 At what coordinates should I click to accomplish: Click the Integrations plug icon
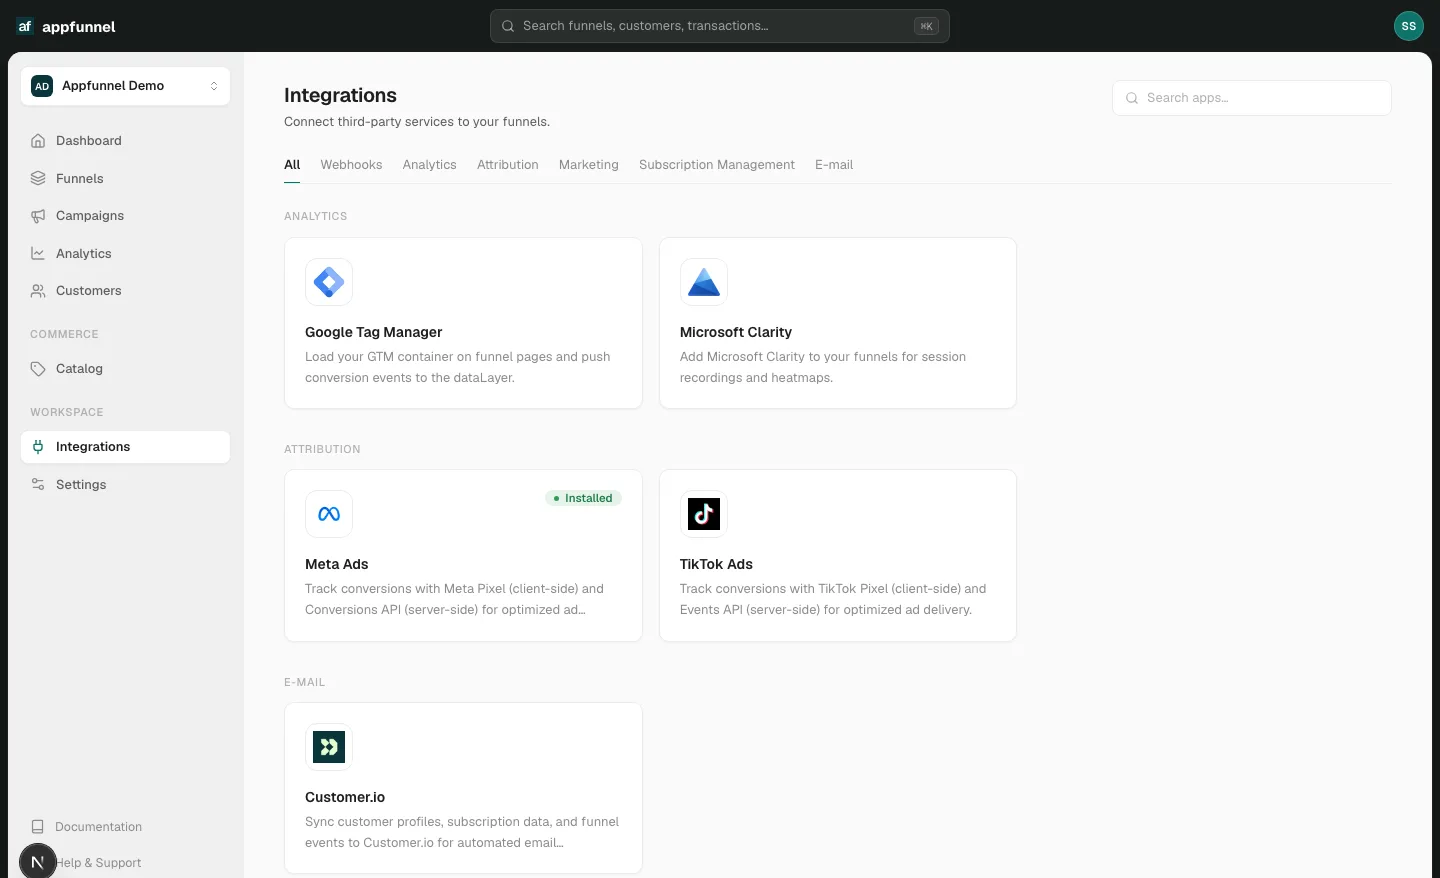click(x=38, y=447)
